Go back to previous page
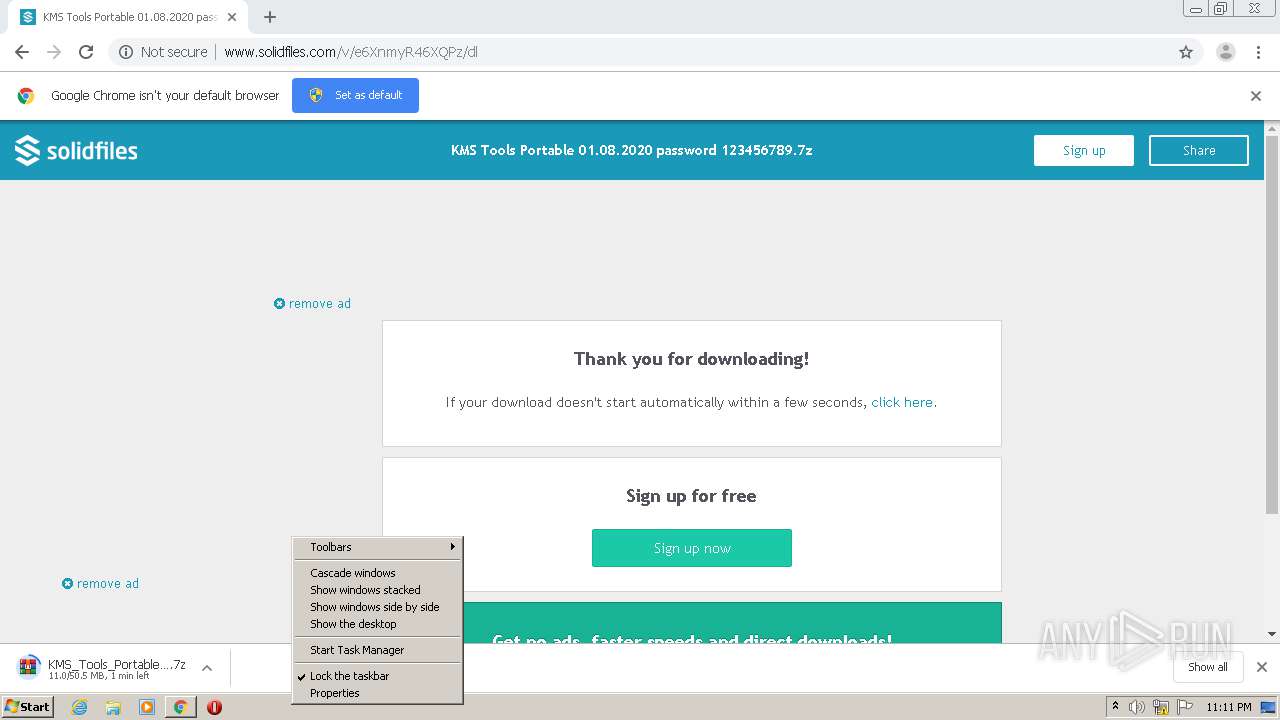The height and width of the screenshot is (720, 1280). [22, 52]
